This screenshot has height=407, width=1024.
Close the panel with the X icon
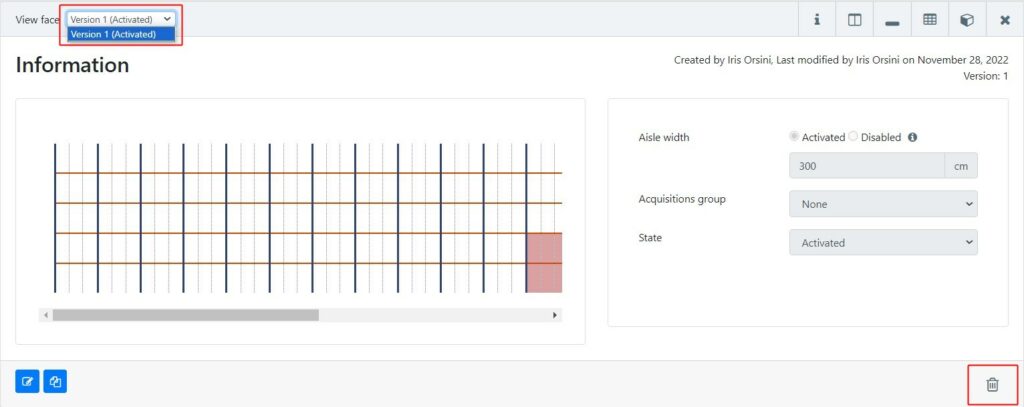(x=1005, y=19)
